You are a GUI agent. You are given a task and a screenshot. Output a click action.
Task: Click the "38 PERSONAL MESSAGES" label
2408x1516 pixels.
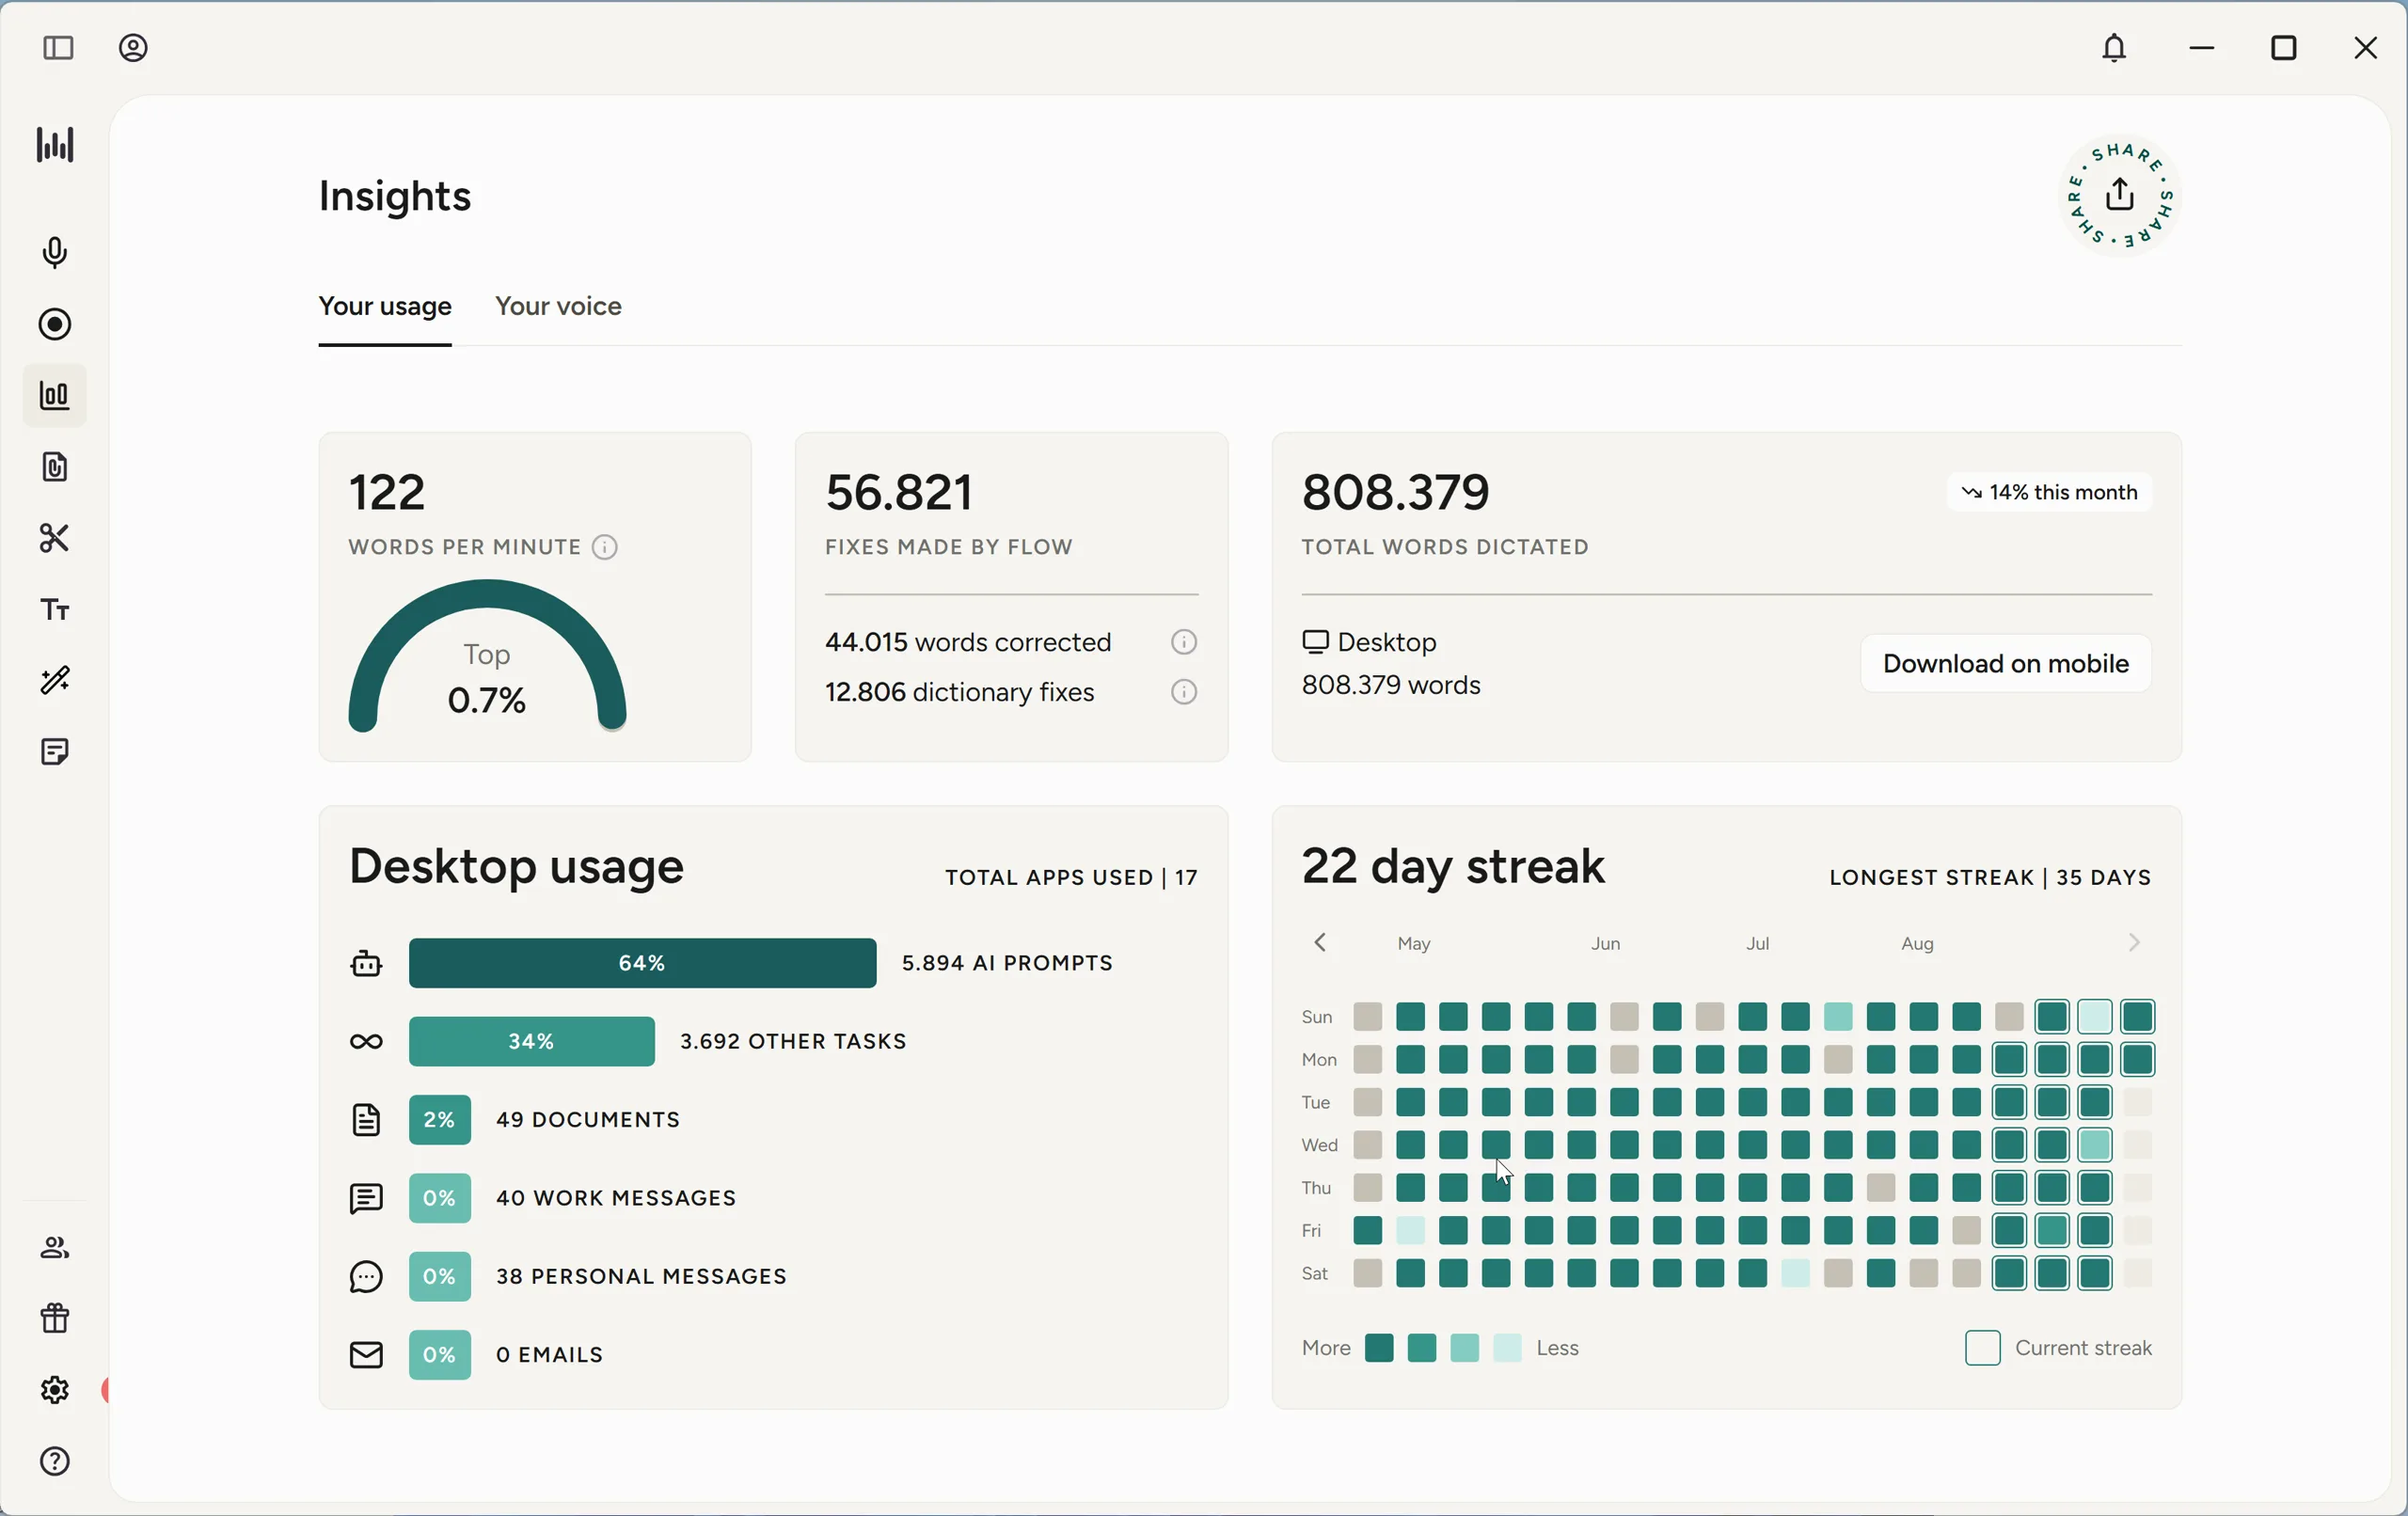pyautogui.click(x=642, y=1277)
